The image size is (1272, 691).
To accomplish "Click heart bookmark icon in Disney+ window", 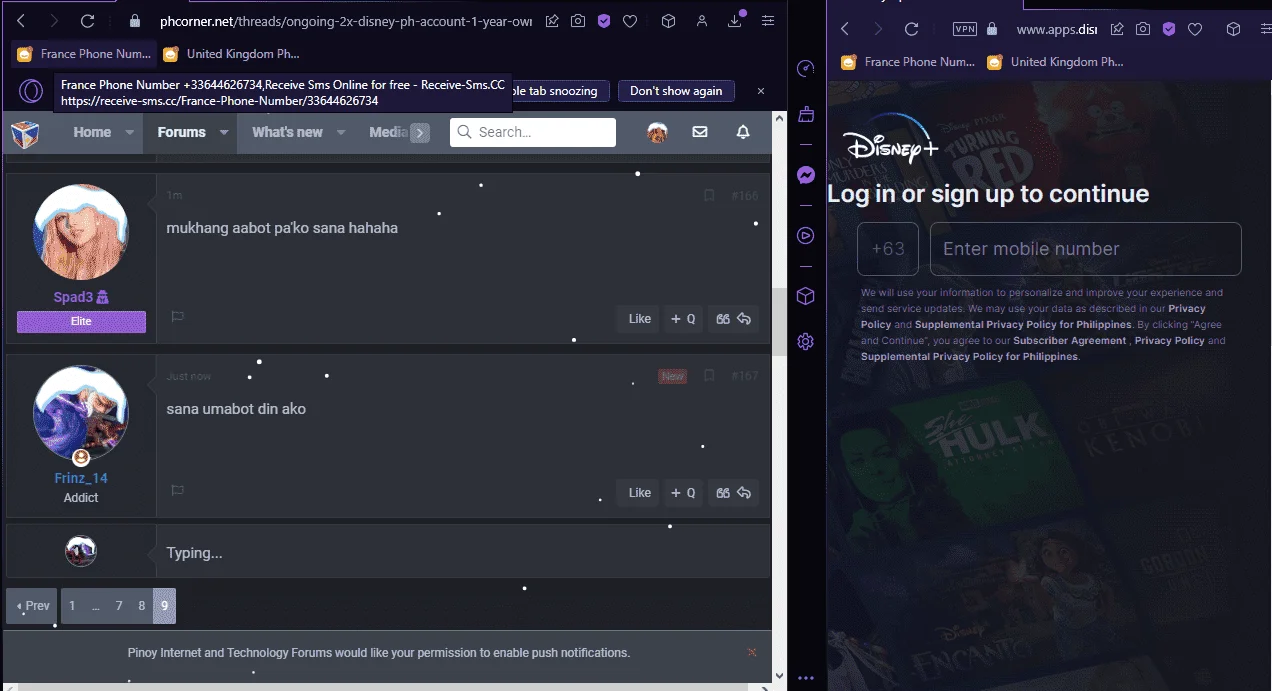I will click(x=1195, y=29).
